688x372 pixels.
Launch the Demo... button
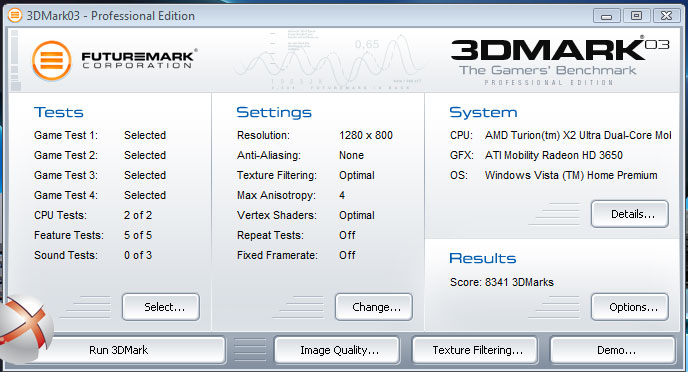pyautogui.click(x=613, y=350)
